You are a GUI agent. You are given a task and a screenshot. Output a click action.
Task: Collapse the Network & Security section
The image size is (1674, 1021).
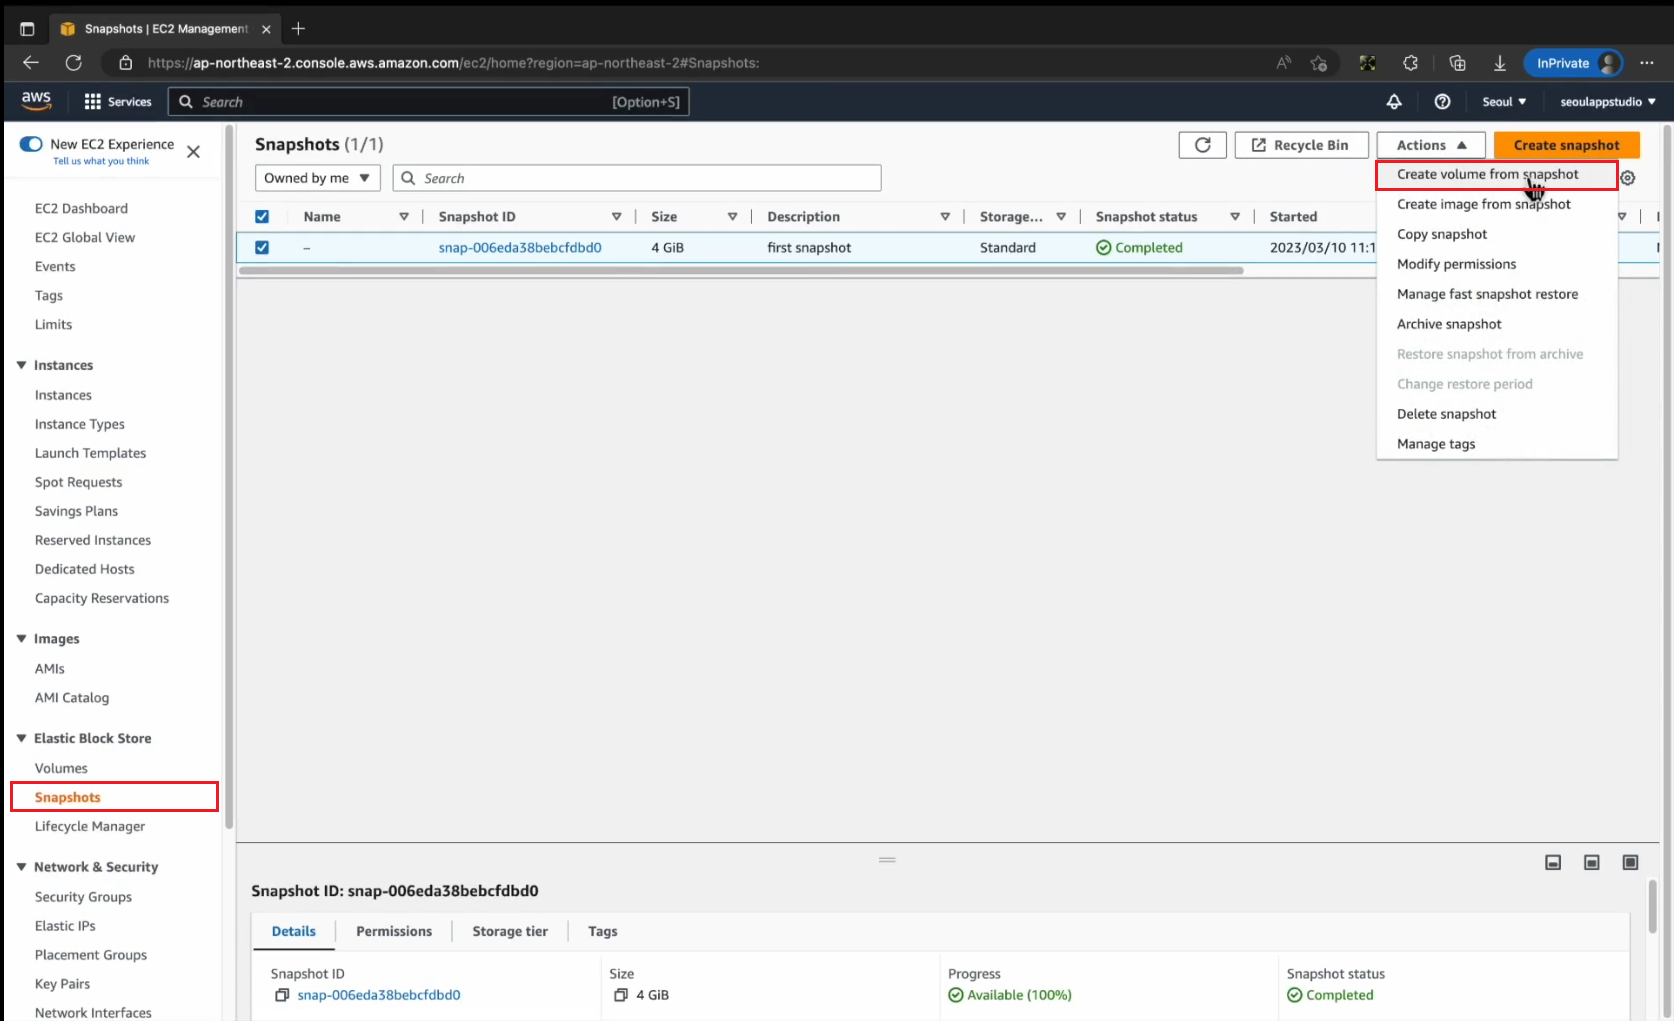click(x=22, y=867)
